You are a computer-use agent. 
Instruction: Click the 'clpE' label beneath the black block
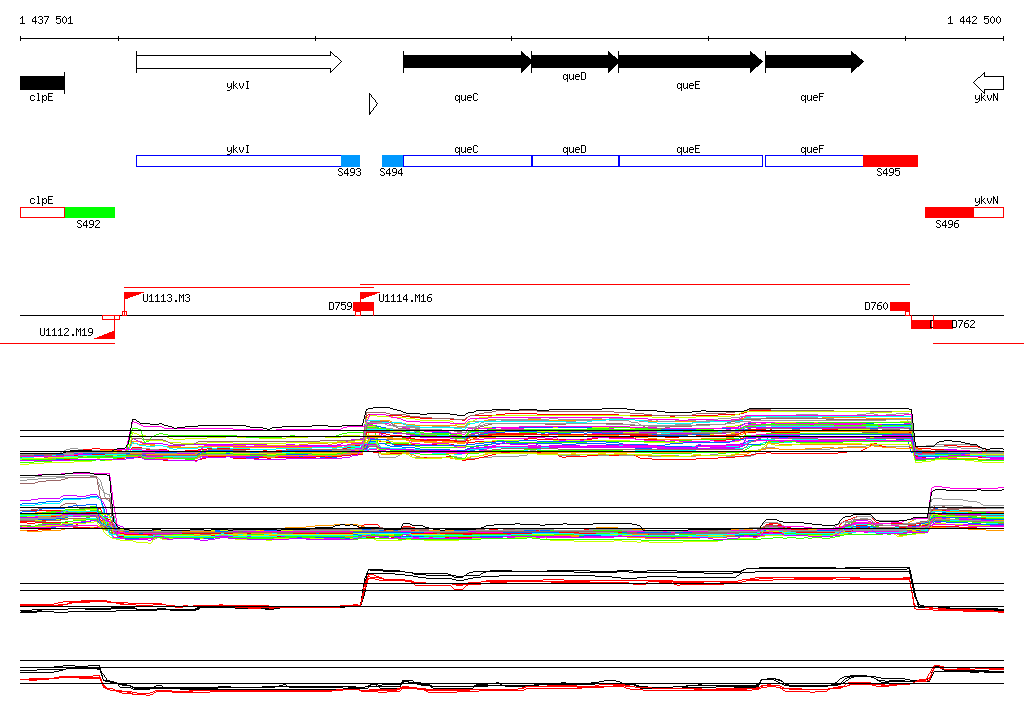41,97
